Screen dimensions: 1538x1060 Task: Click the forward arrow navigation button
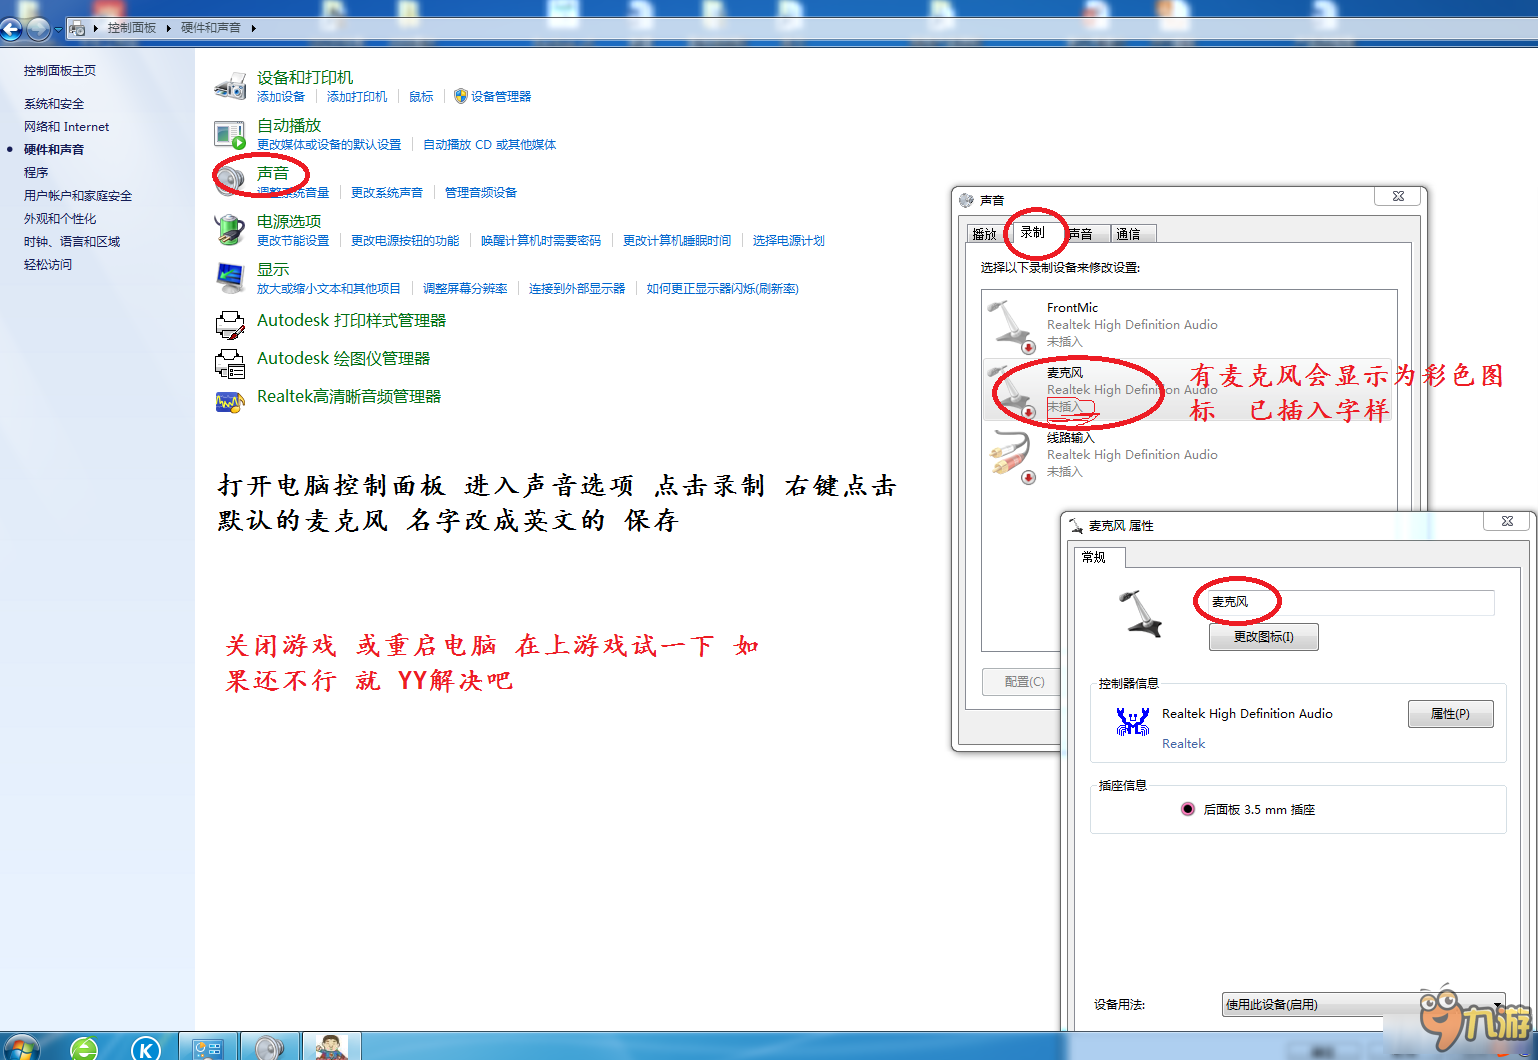pos(38,29)
